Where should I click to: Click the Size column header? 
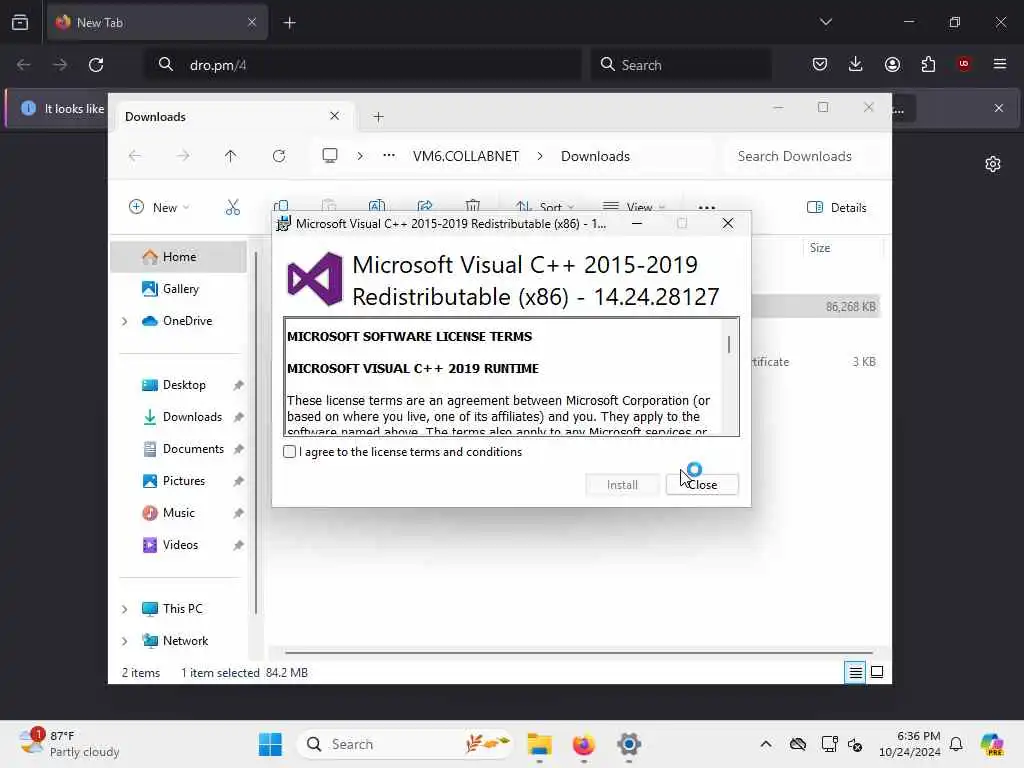tap(820, 248)
